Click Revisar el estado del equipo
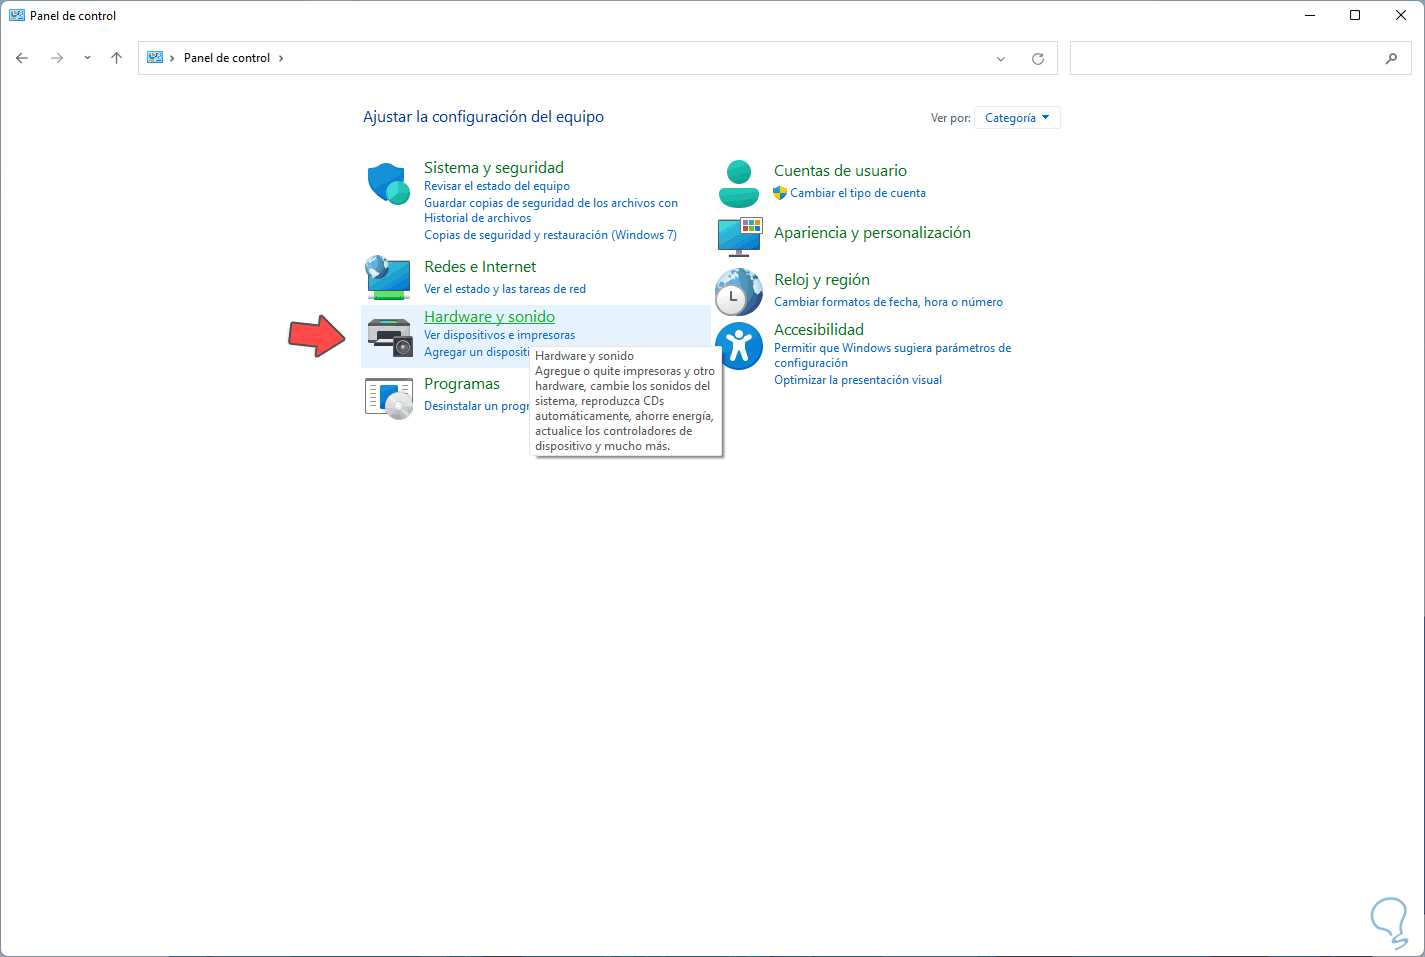The height and width of the screenshot is (957, 1425). [497, 186]
